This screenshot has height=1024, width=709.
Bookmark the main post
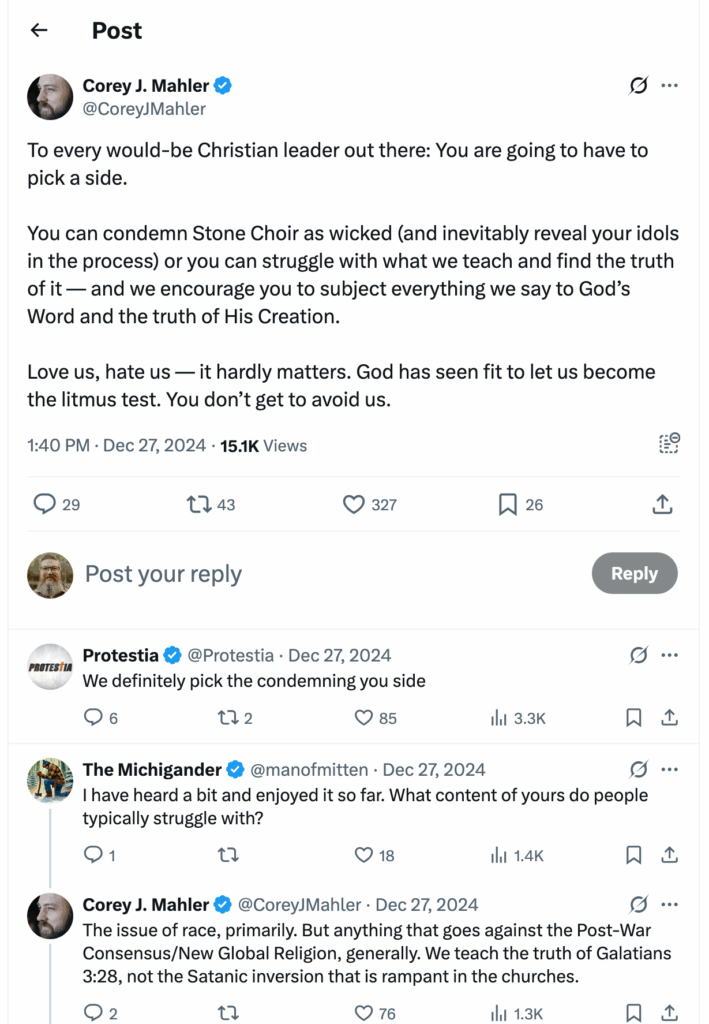[x=509, y=505]
